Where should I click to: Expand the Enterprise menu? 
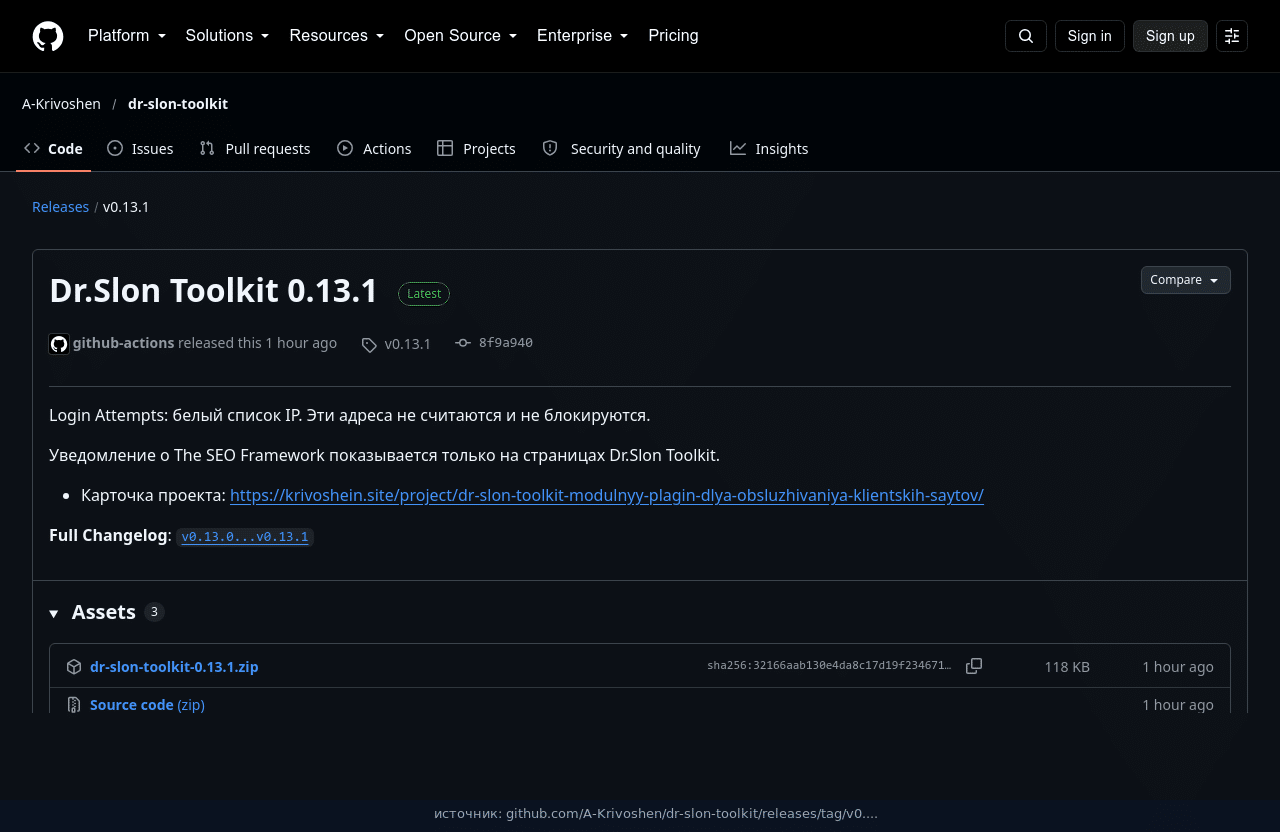(583, 36)
